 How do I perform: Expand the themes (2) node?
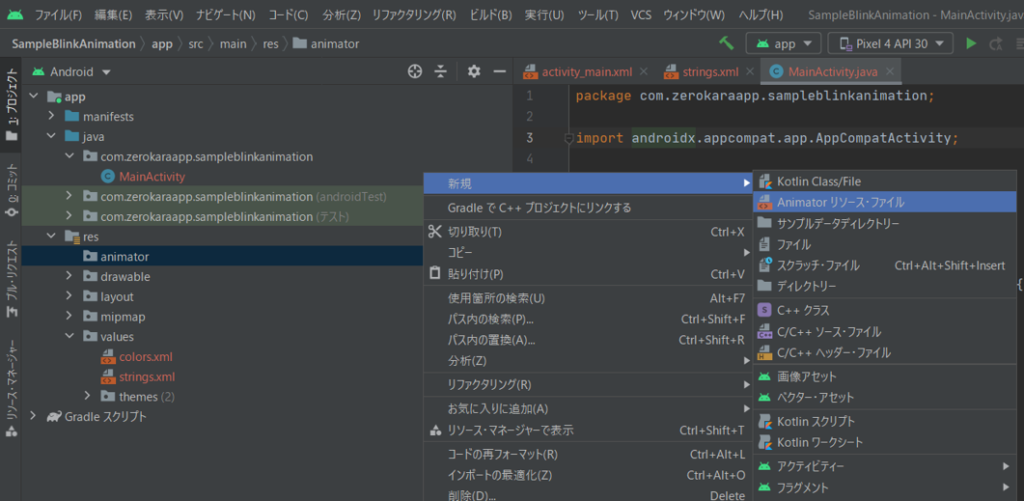(88, 396)
